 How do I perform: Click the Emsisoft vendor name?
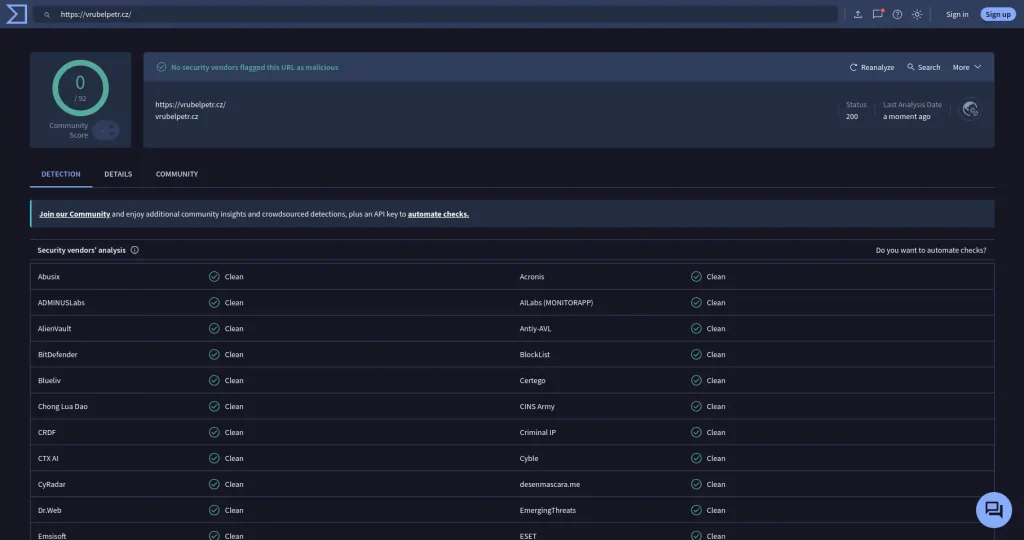[52, 535]
